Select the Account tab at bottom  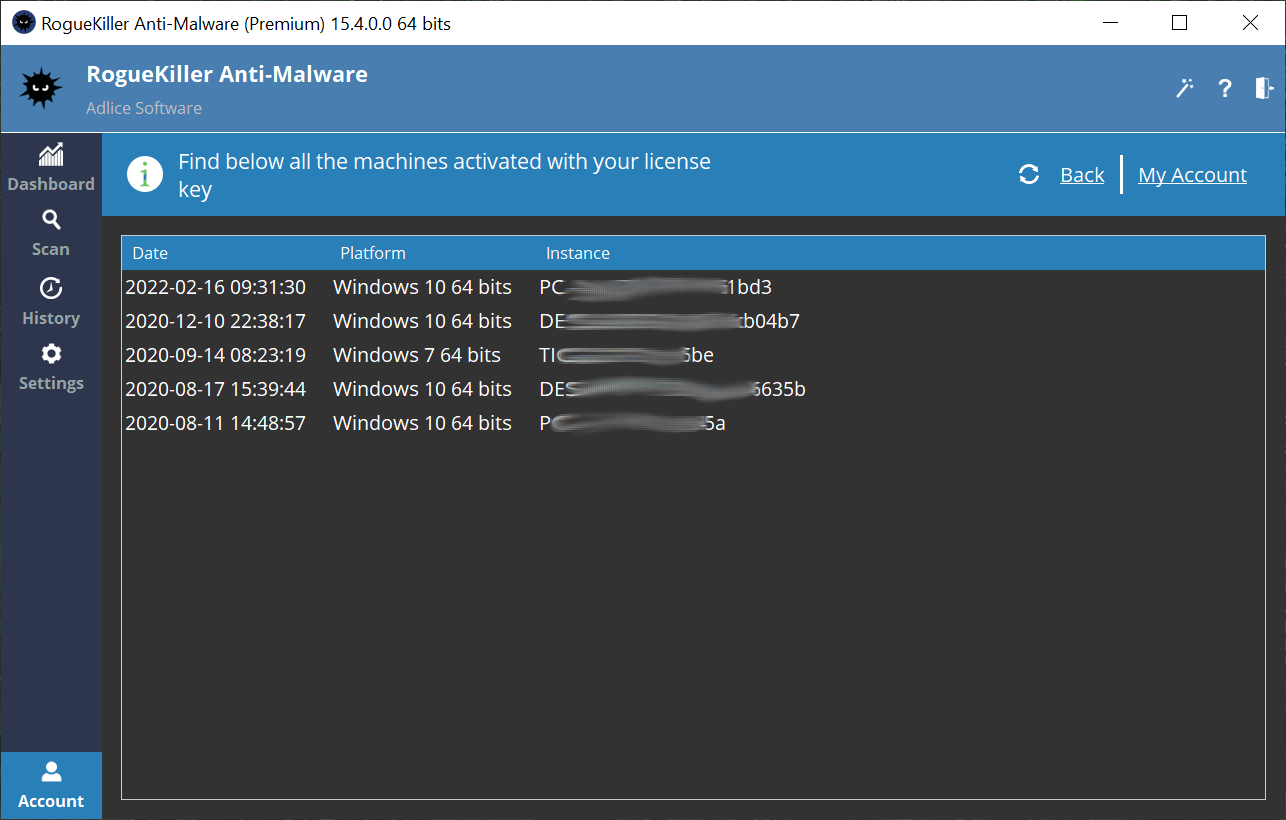tap(51, 785)
